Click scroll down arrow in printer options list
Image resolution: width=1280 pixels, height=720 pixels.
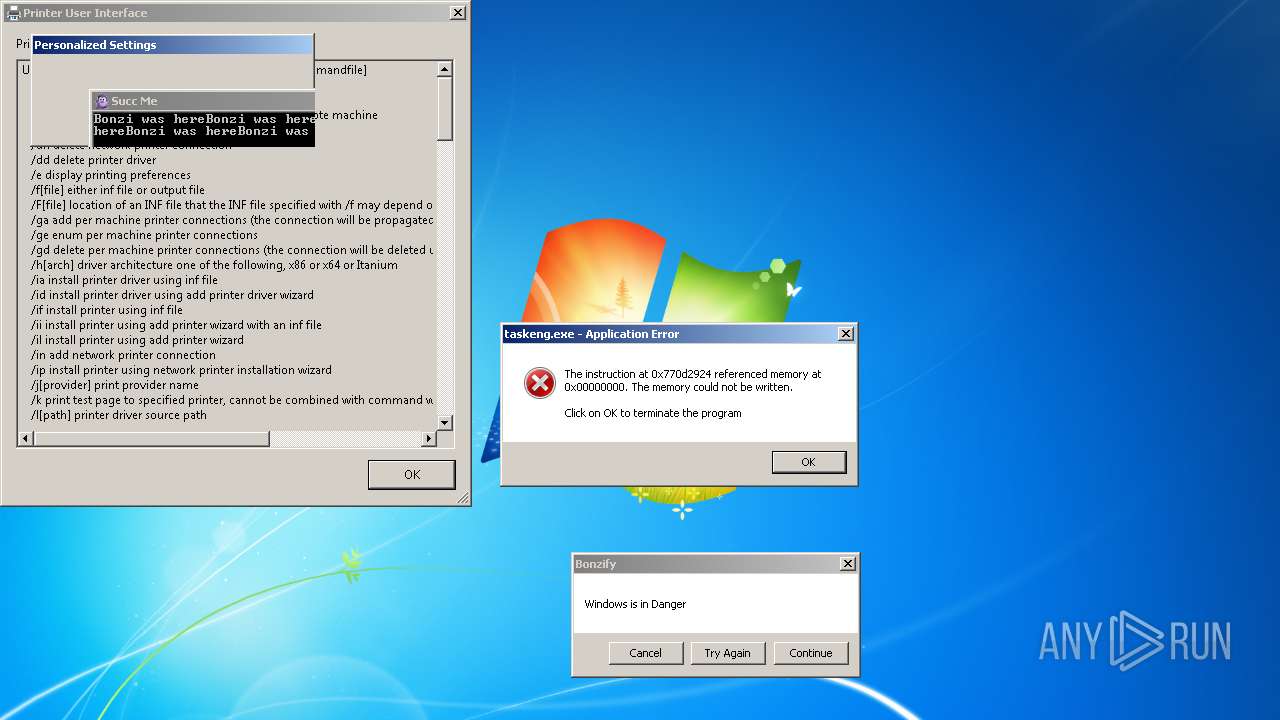tap(445, 422)
